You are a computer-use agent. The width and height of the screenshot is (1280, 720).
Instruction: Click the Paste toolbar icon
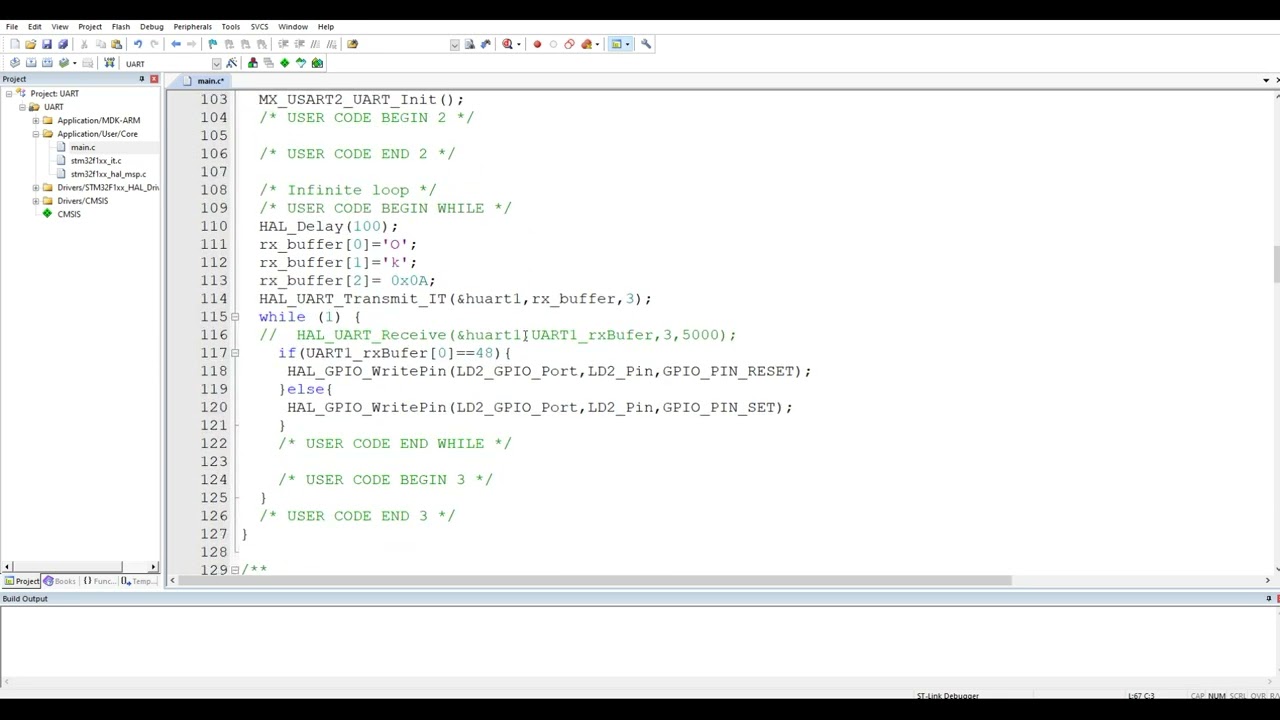(x=116, y=44)
